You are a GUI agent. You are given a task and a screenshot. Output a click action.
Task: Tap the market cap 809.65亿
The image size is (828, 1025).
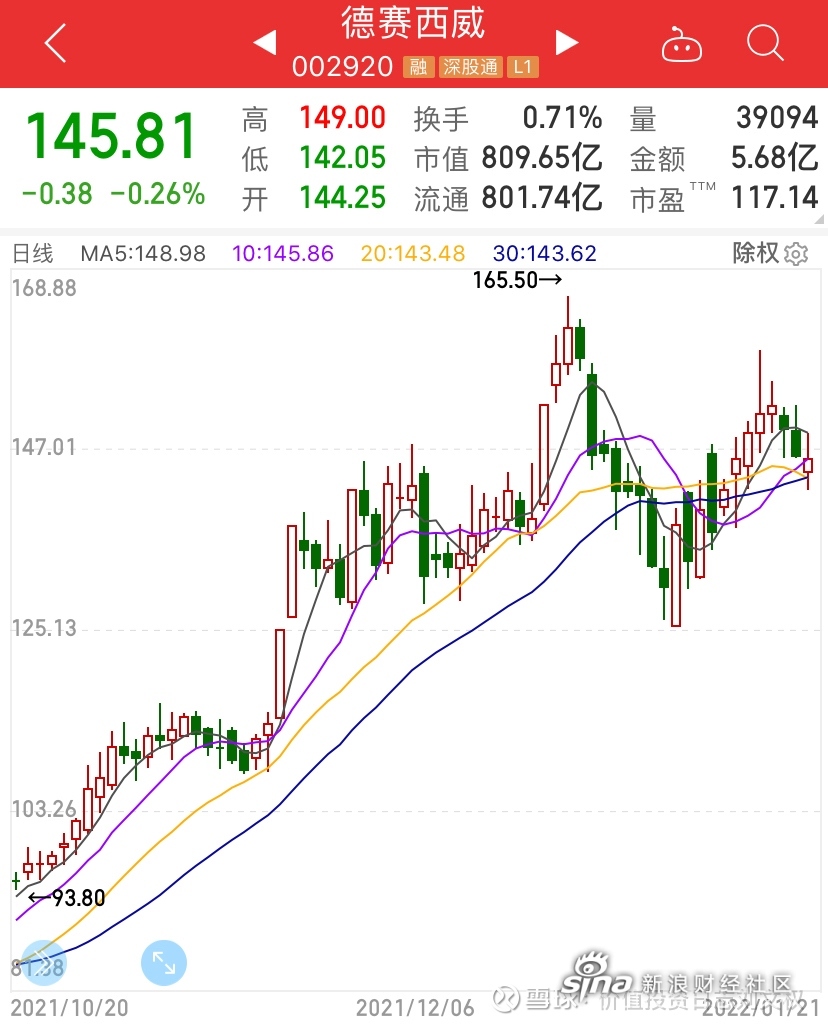click(x=542, y=158)
